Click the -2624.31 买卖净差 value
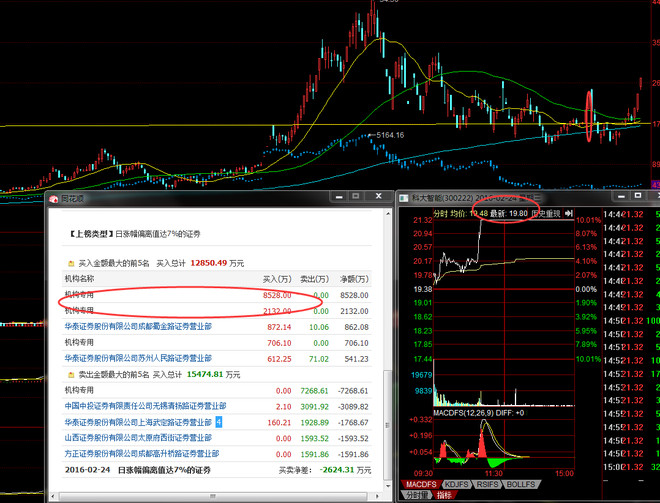Image resolution: width=660 pixels, height=503 pixels. pyautogui.click(x=337, y=470)
